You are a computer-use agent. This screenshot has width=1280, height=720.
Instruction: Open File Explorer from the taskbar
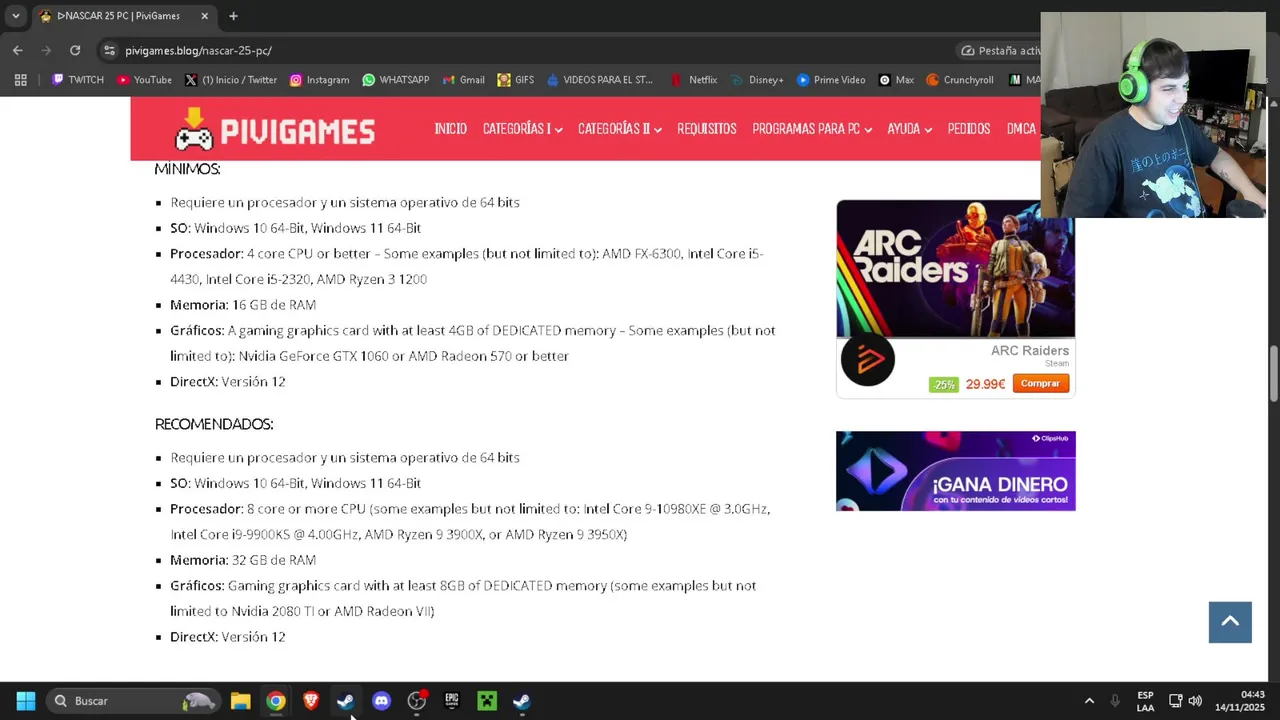[x=240, y=701]
